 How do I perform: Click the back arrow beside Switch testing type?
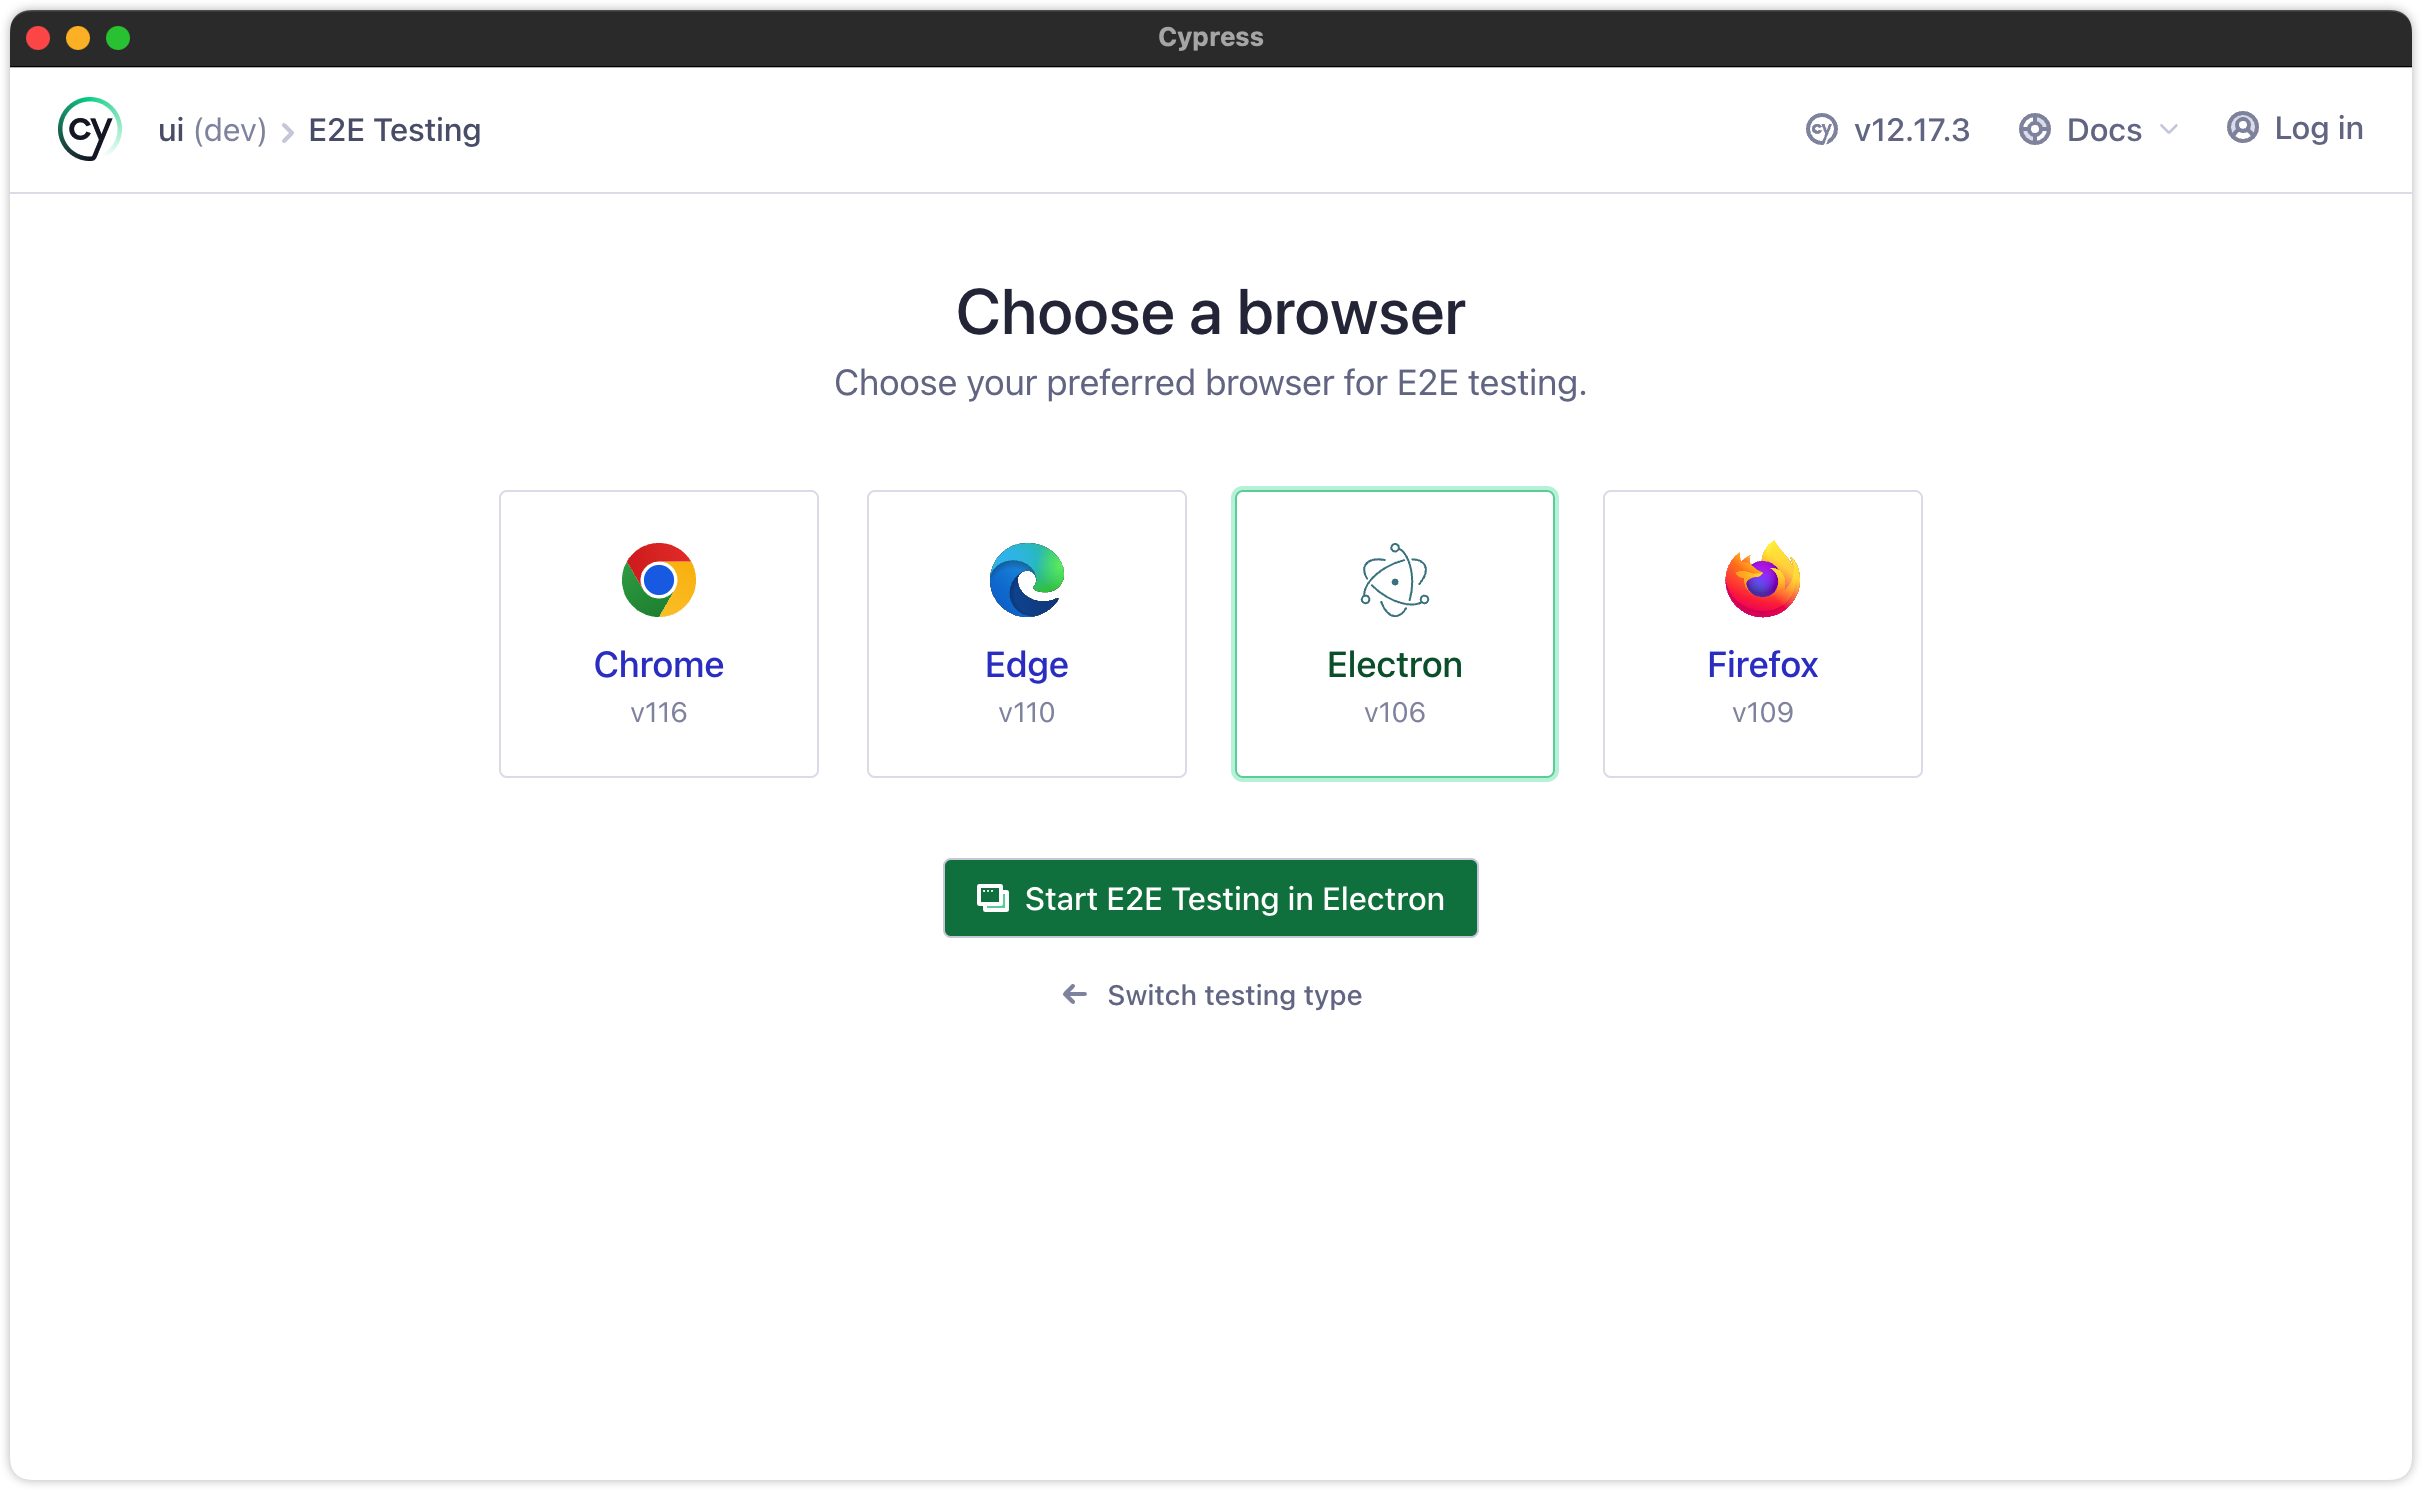[x=1075, y=994]
